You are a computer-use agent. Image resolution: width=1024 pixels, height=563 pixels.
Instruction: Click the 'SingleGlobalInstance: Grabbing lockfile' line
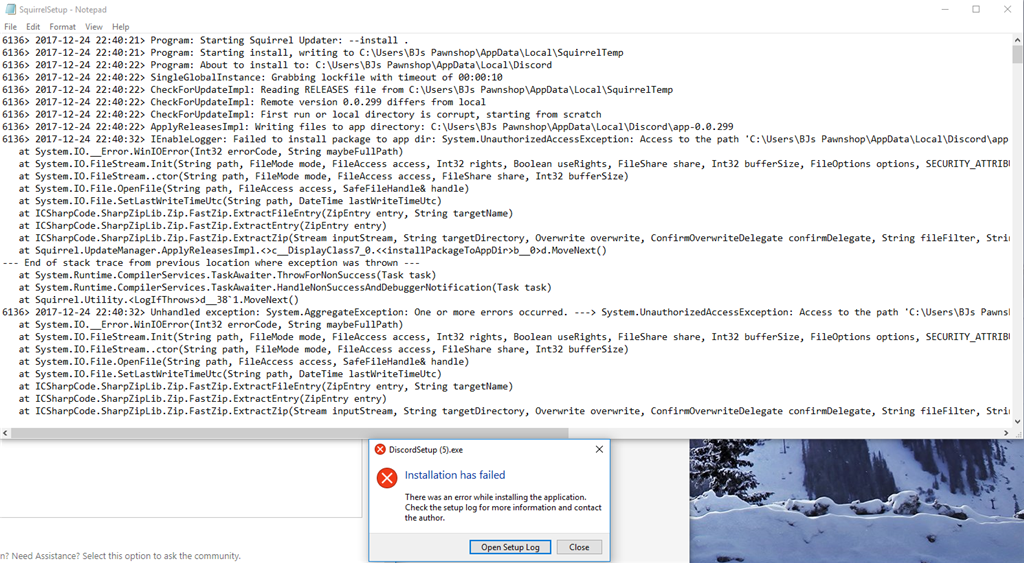click(252, 77)
